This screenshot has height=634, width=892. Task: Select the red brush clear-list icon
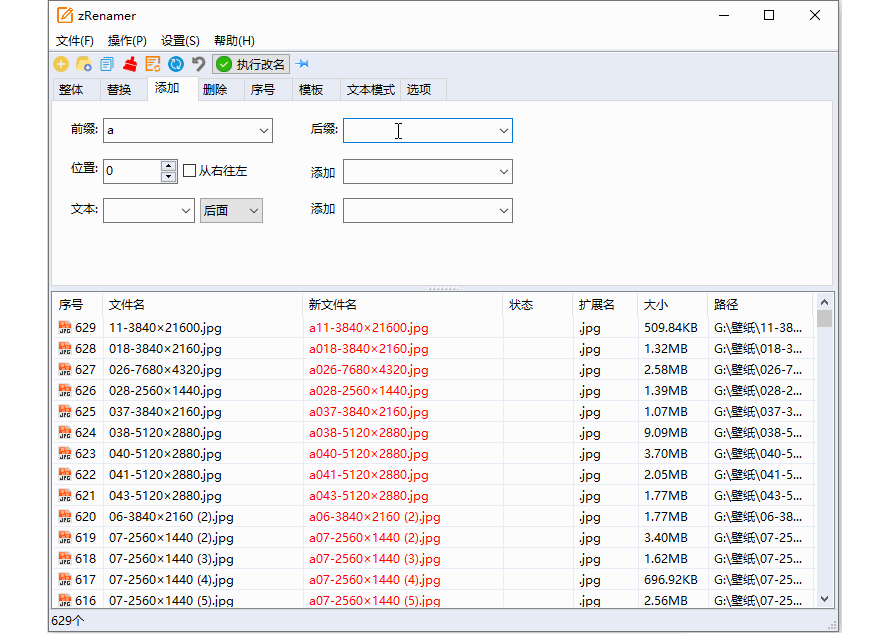tap(129, 63)
